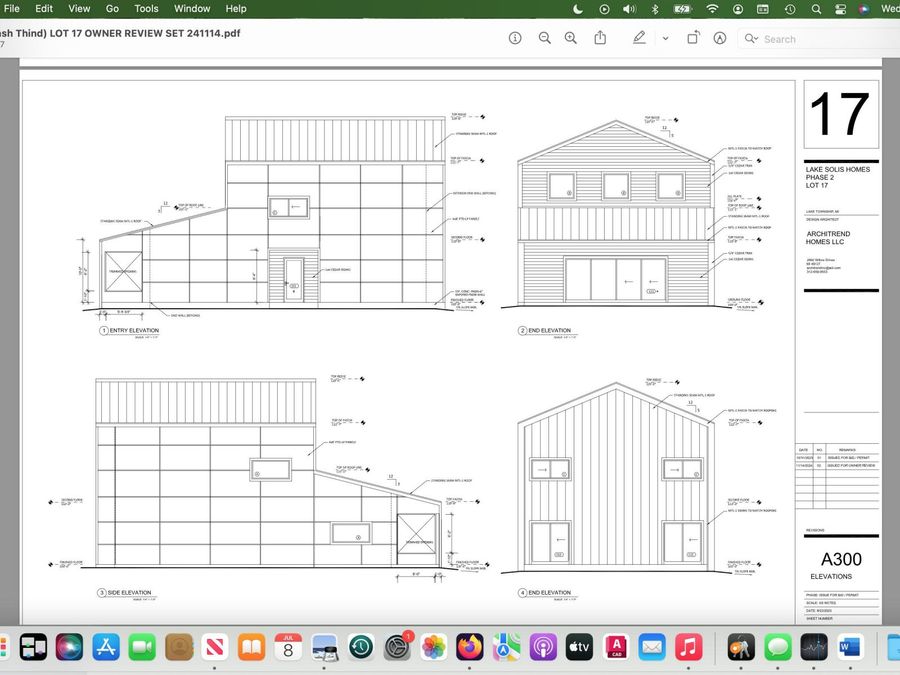Expand the highlight color dropdown chevron
900x675 pixels.
point(665,38)
